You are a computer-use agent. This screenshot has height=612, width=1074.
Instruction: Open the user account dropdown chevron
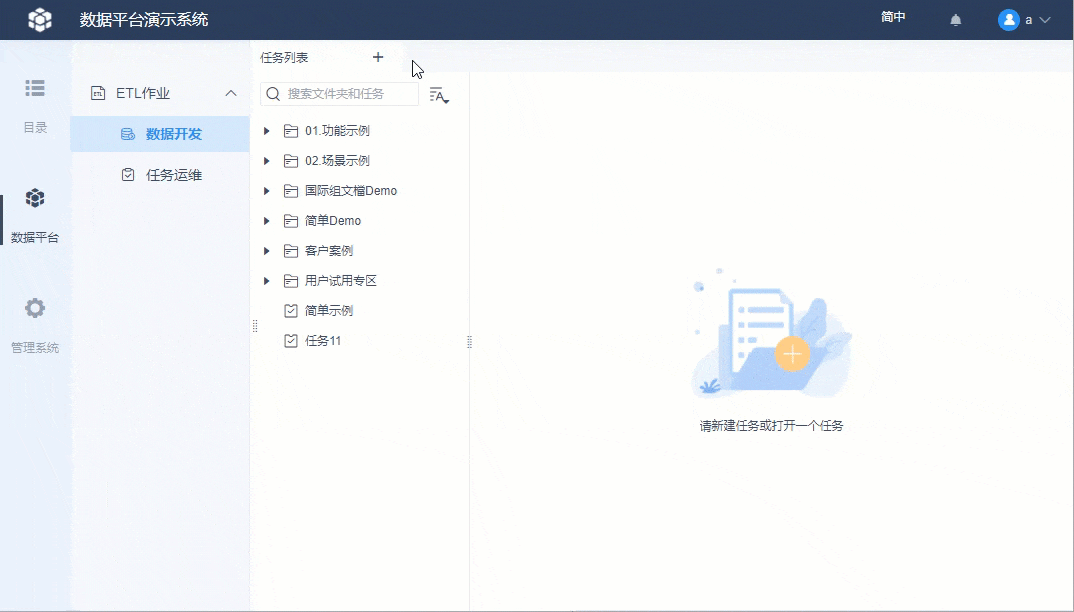point(1045,20)
